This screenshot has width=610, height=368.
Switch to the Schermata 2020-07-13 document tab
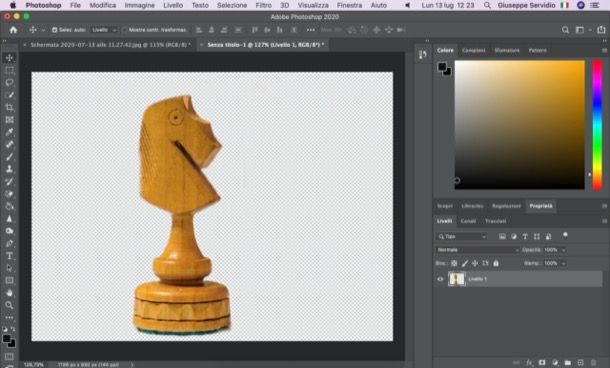pyautogui.click(x=110, y=45)
